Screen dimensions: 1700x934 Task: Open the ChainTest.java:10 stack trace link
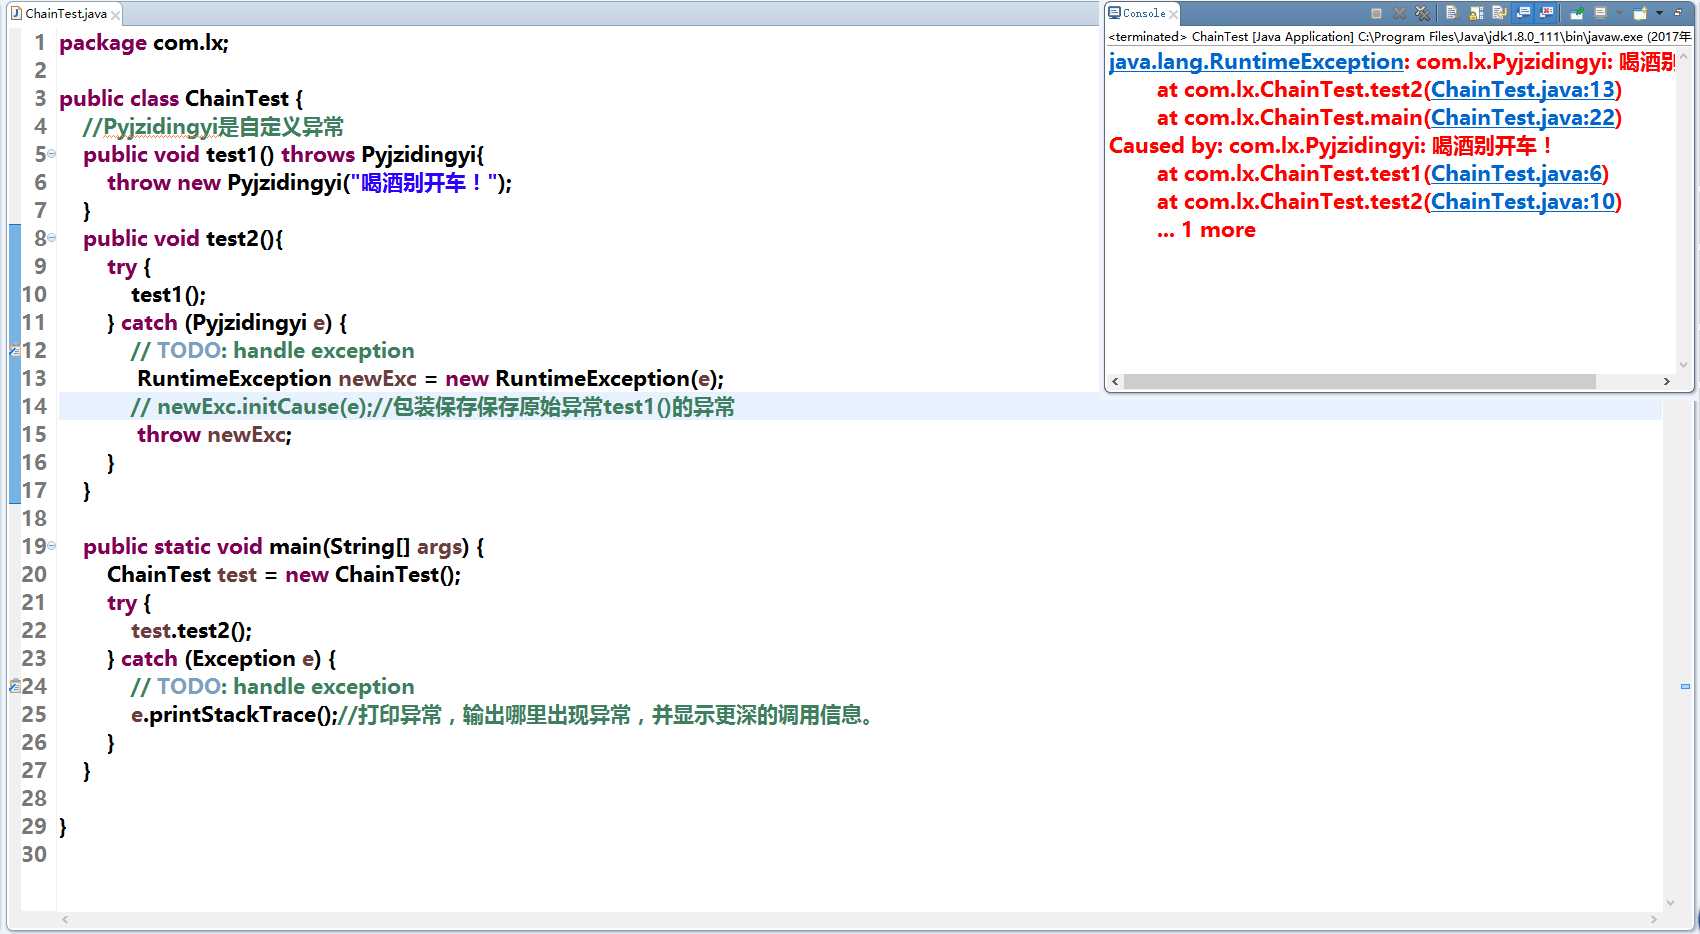pos(1523,202)
